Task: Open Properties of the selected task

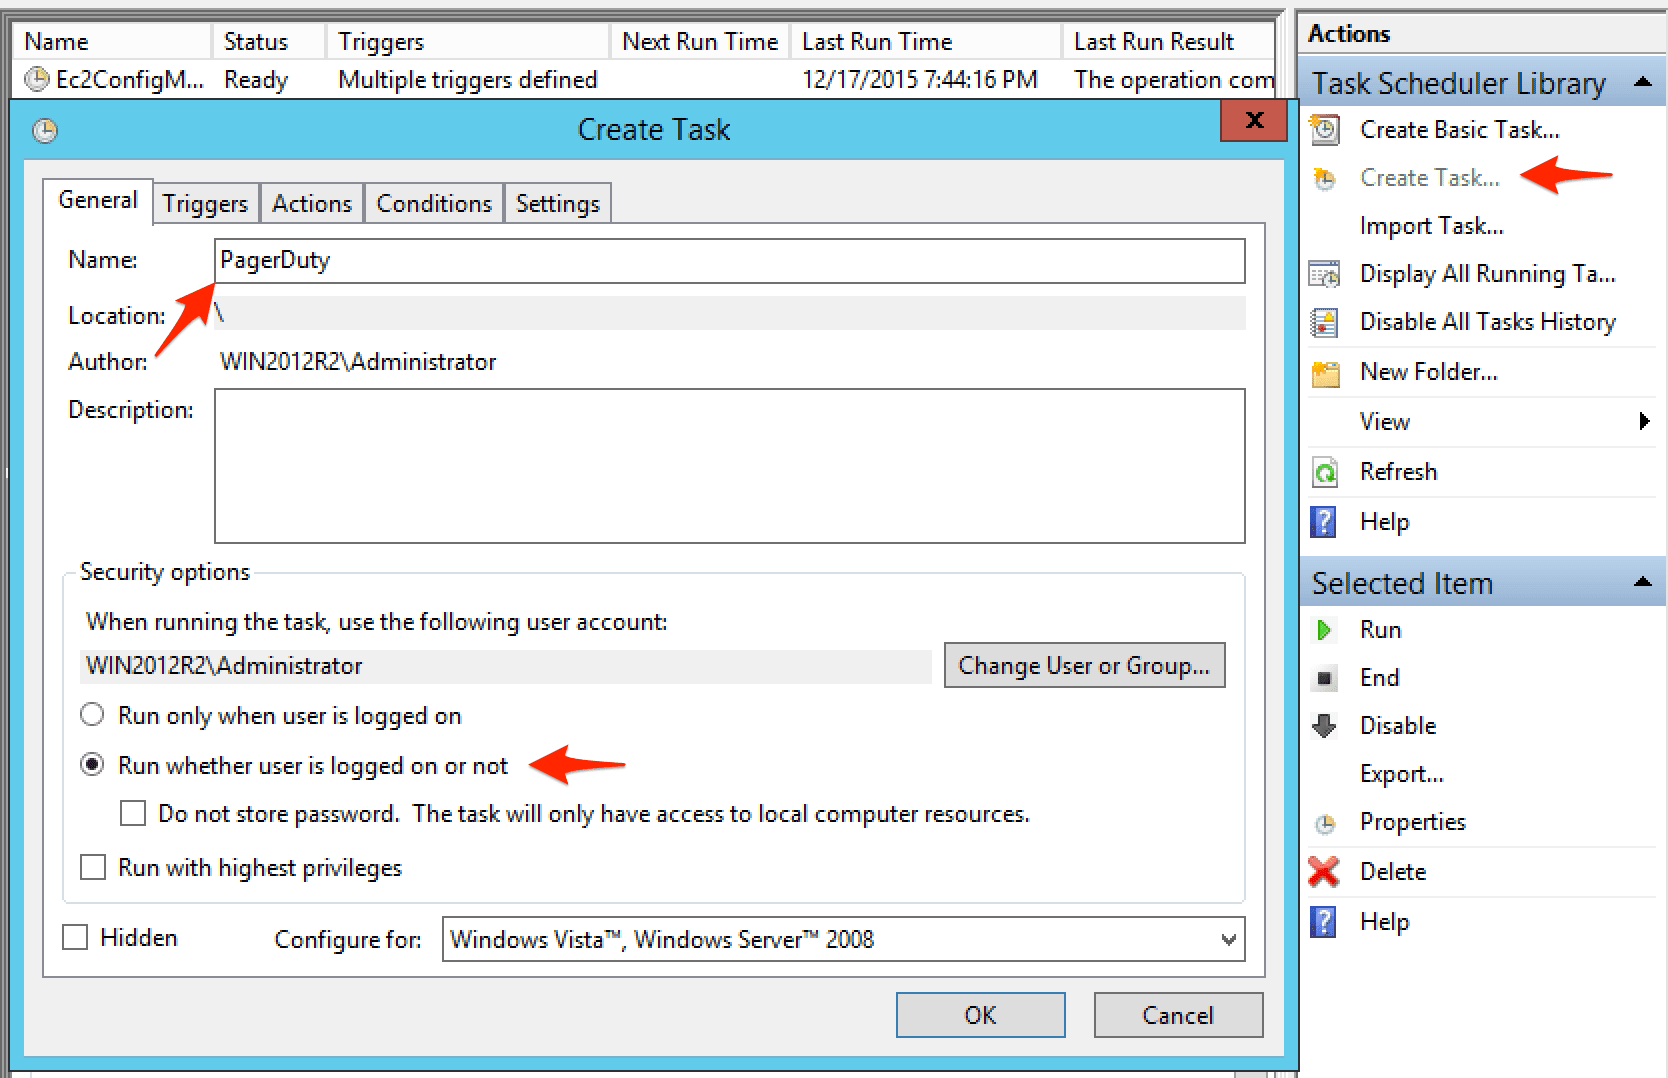Action: tap(1412, 821)
